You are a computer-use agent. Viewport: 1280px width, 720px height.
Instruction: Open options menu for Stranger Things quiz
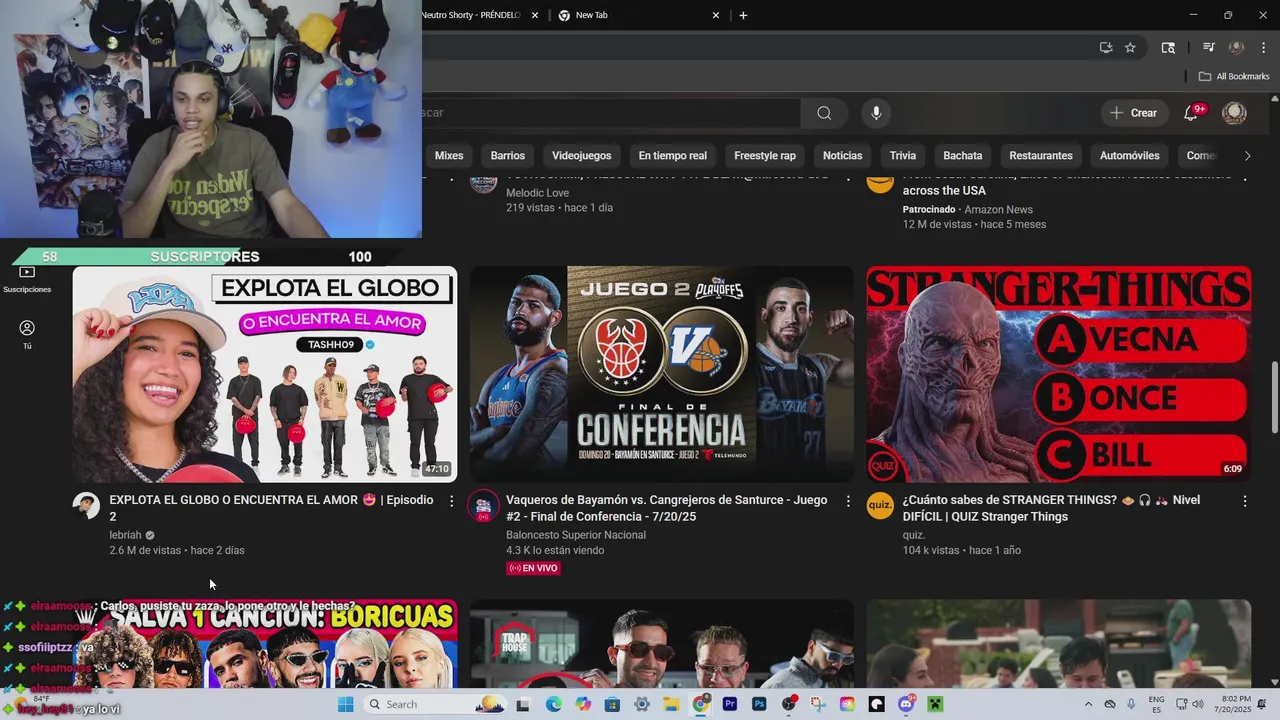coord(1245,501)
